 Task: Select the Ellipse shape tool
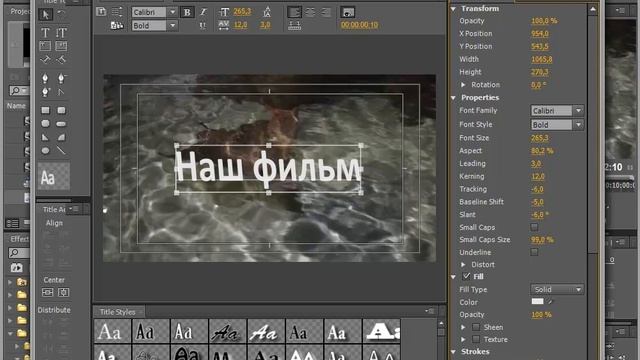pyautogui.click(x=45, y=151)
